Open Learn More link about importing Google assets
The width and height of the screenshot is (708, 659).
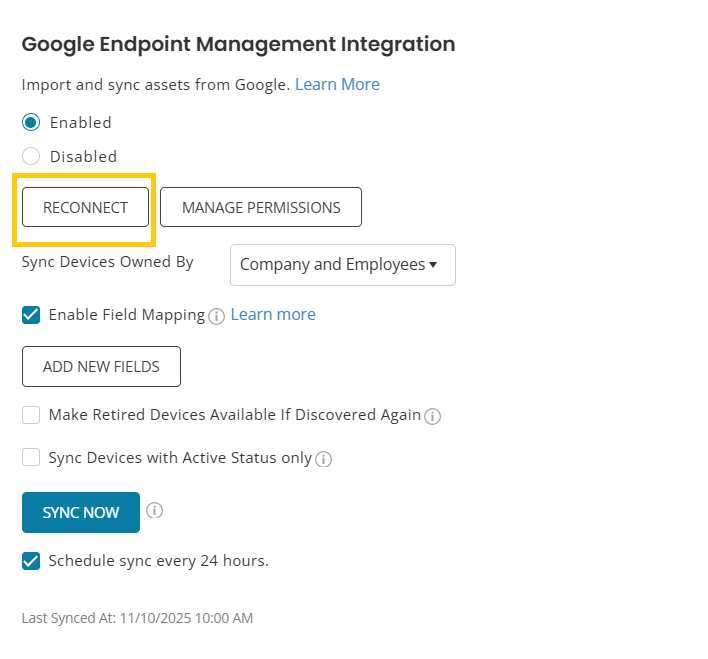coord(337,85)
